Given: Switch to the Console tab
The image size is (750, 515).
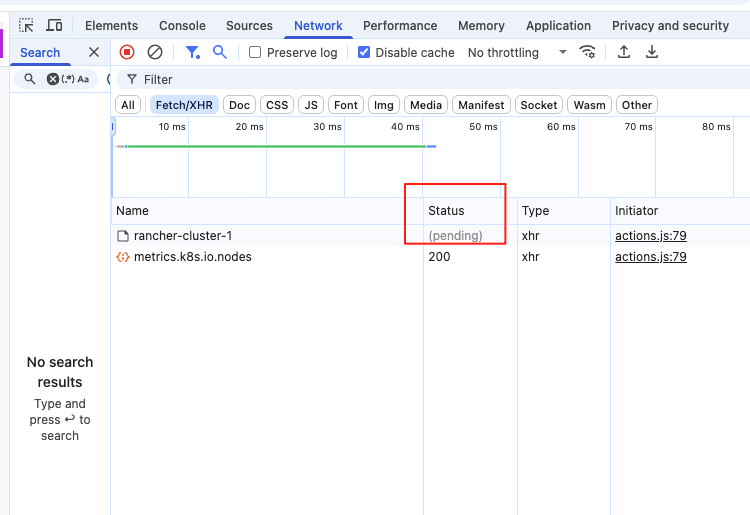Looking at the screenshot, I should pyautogui.click(x=182, y=26).
